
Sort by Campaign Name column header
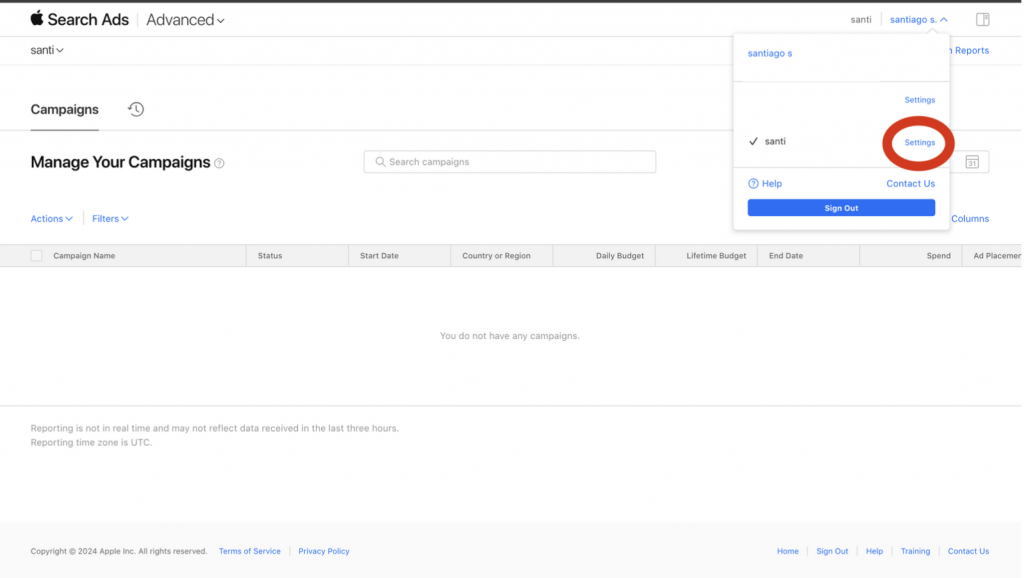point(84,255)
